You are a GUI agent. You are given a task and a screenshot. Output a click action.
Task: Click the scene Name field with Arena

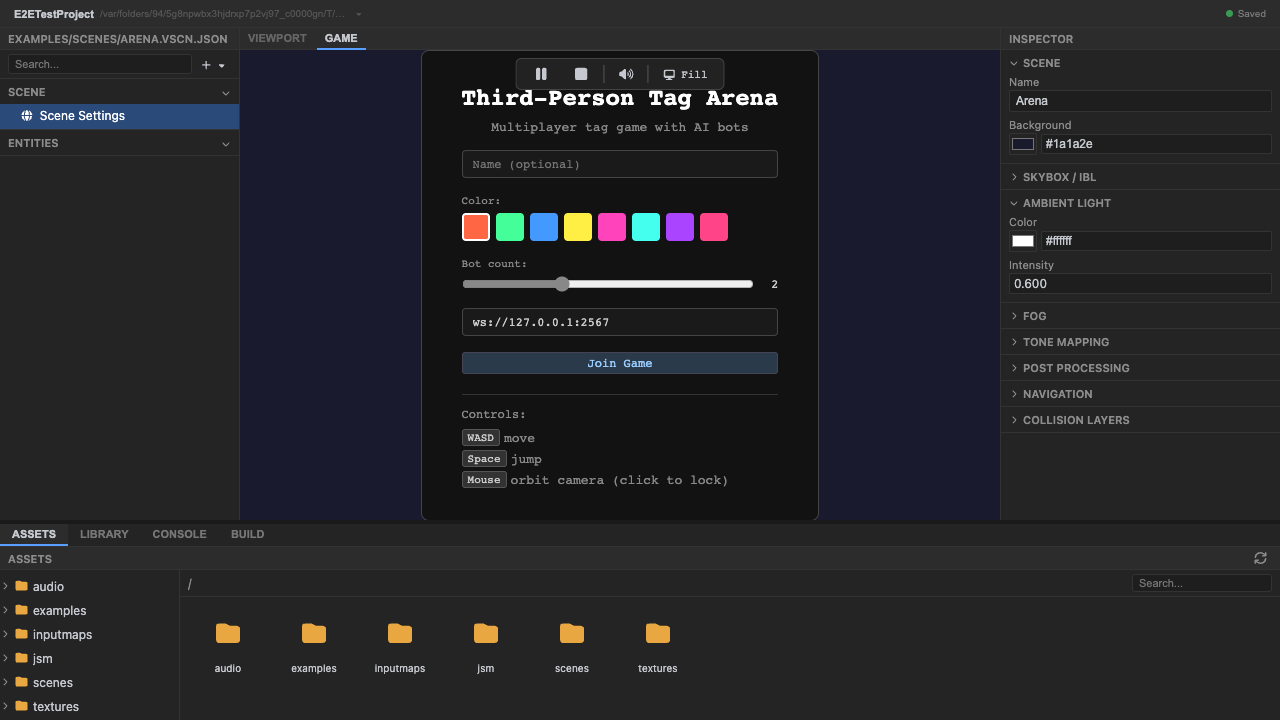(x=1140, y=101)
